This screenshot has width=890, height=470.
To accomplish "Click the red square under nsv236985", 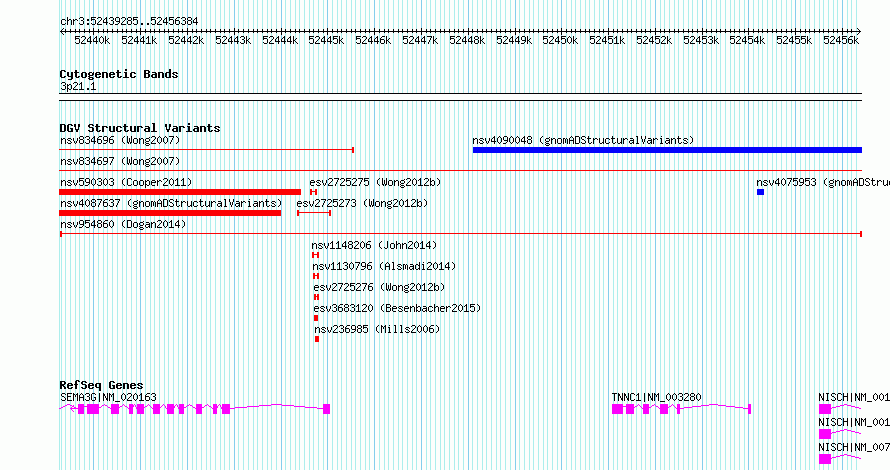I will (x=317, y=339).
